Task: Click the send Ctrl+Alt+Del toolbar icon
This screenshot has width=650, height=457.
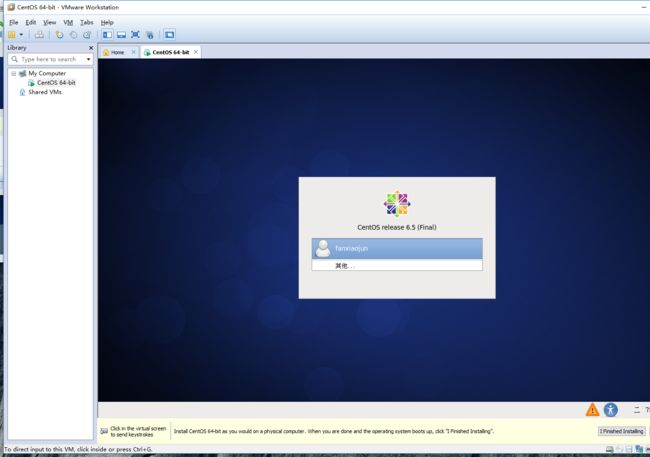Action: pyautogui.click(x=39, y=34)
